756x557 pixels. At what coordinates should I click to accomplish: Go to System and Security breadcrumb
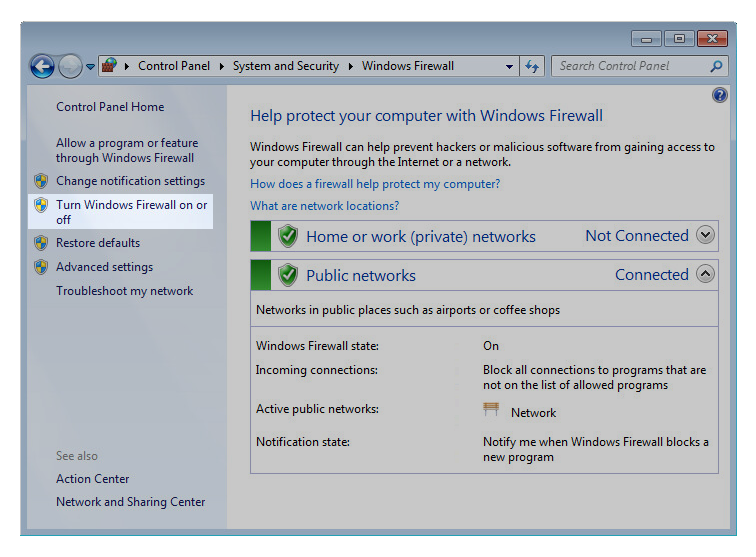[x=286, y=66]
